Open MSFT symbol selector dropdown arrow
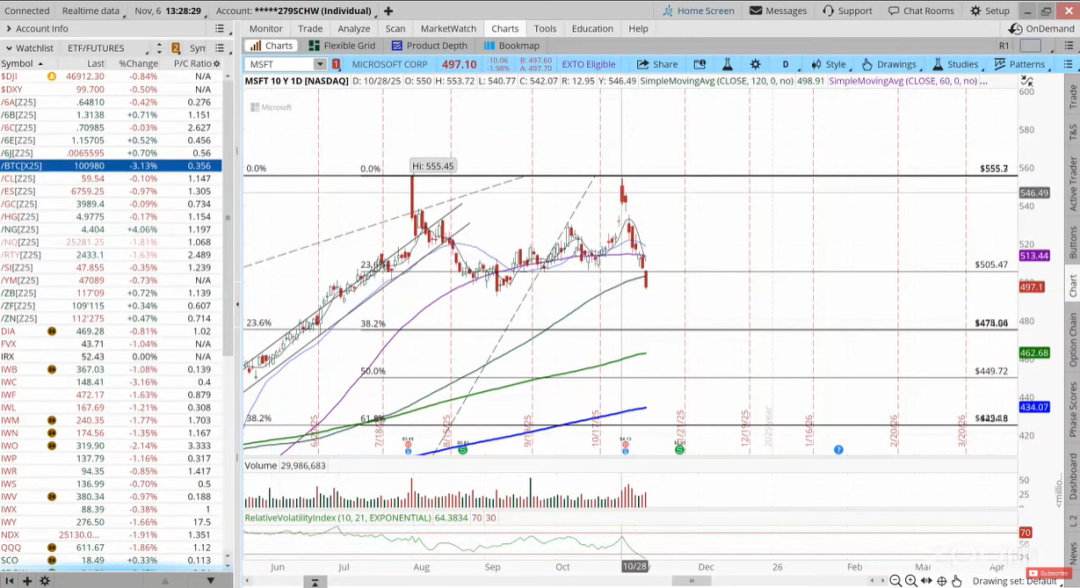This screenshot has height=588, width=1080. [320, 64]
